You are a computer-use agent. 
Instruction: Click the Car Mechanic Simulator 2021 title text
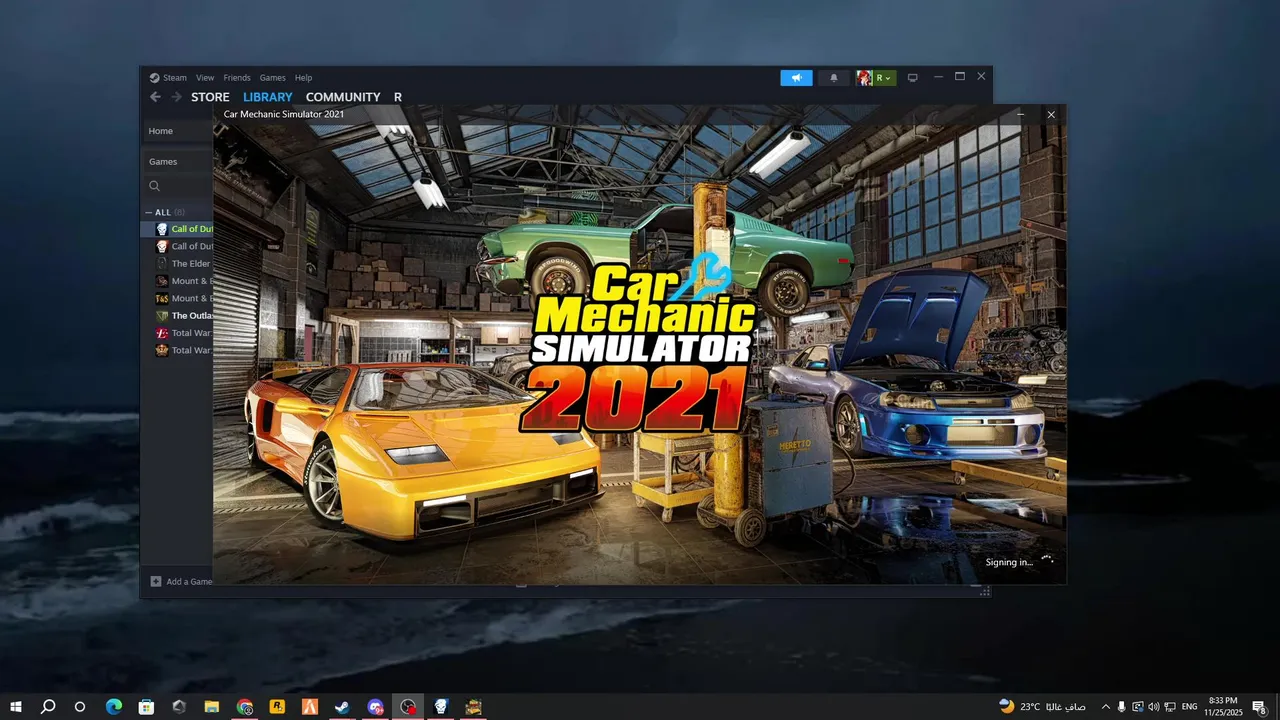284,114
